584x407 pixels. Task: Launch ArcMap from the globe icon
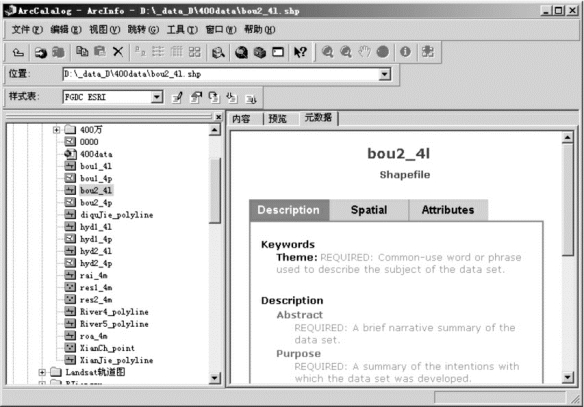[241, 52]
